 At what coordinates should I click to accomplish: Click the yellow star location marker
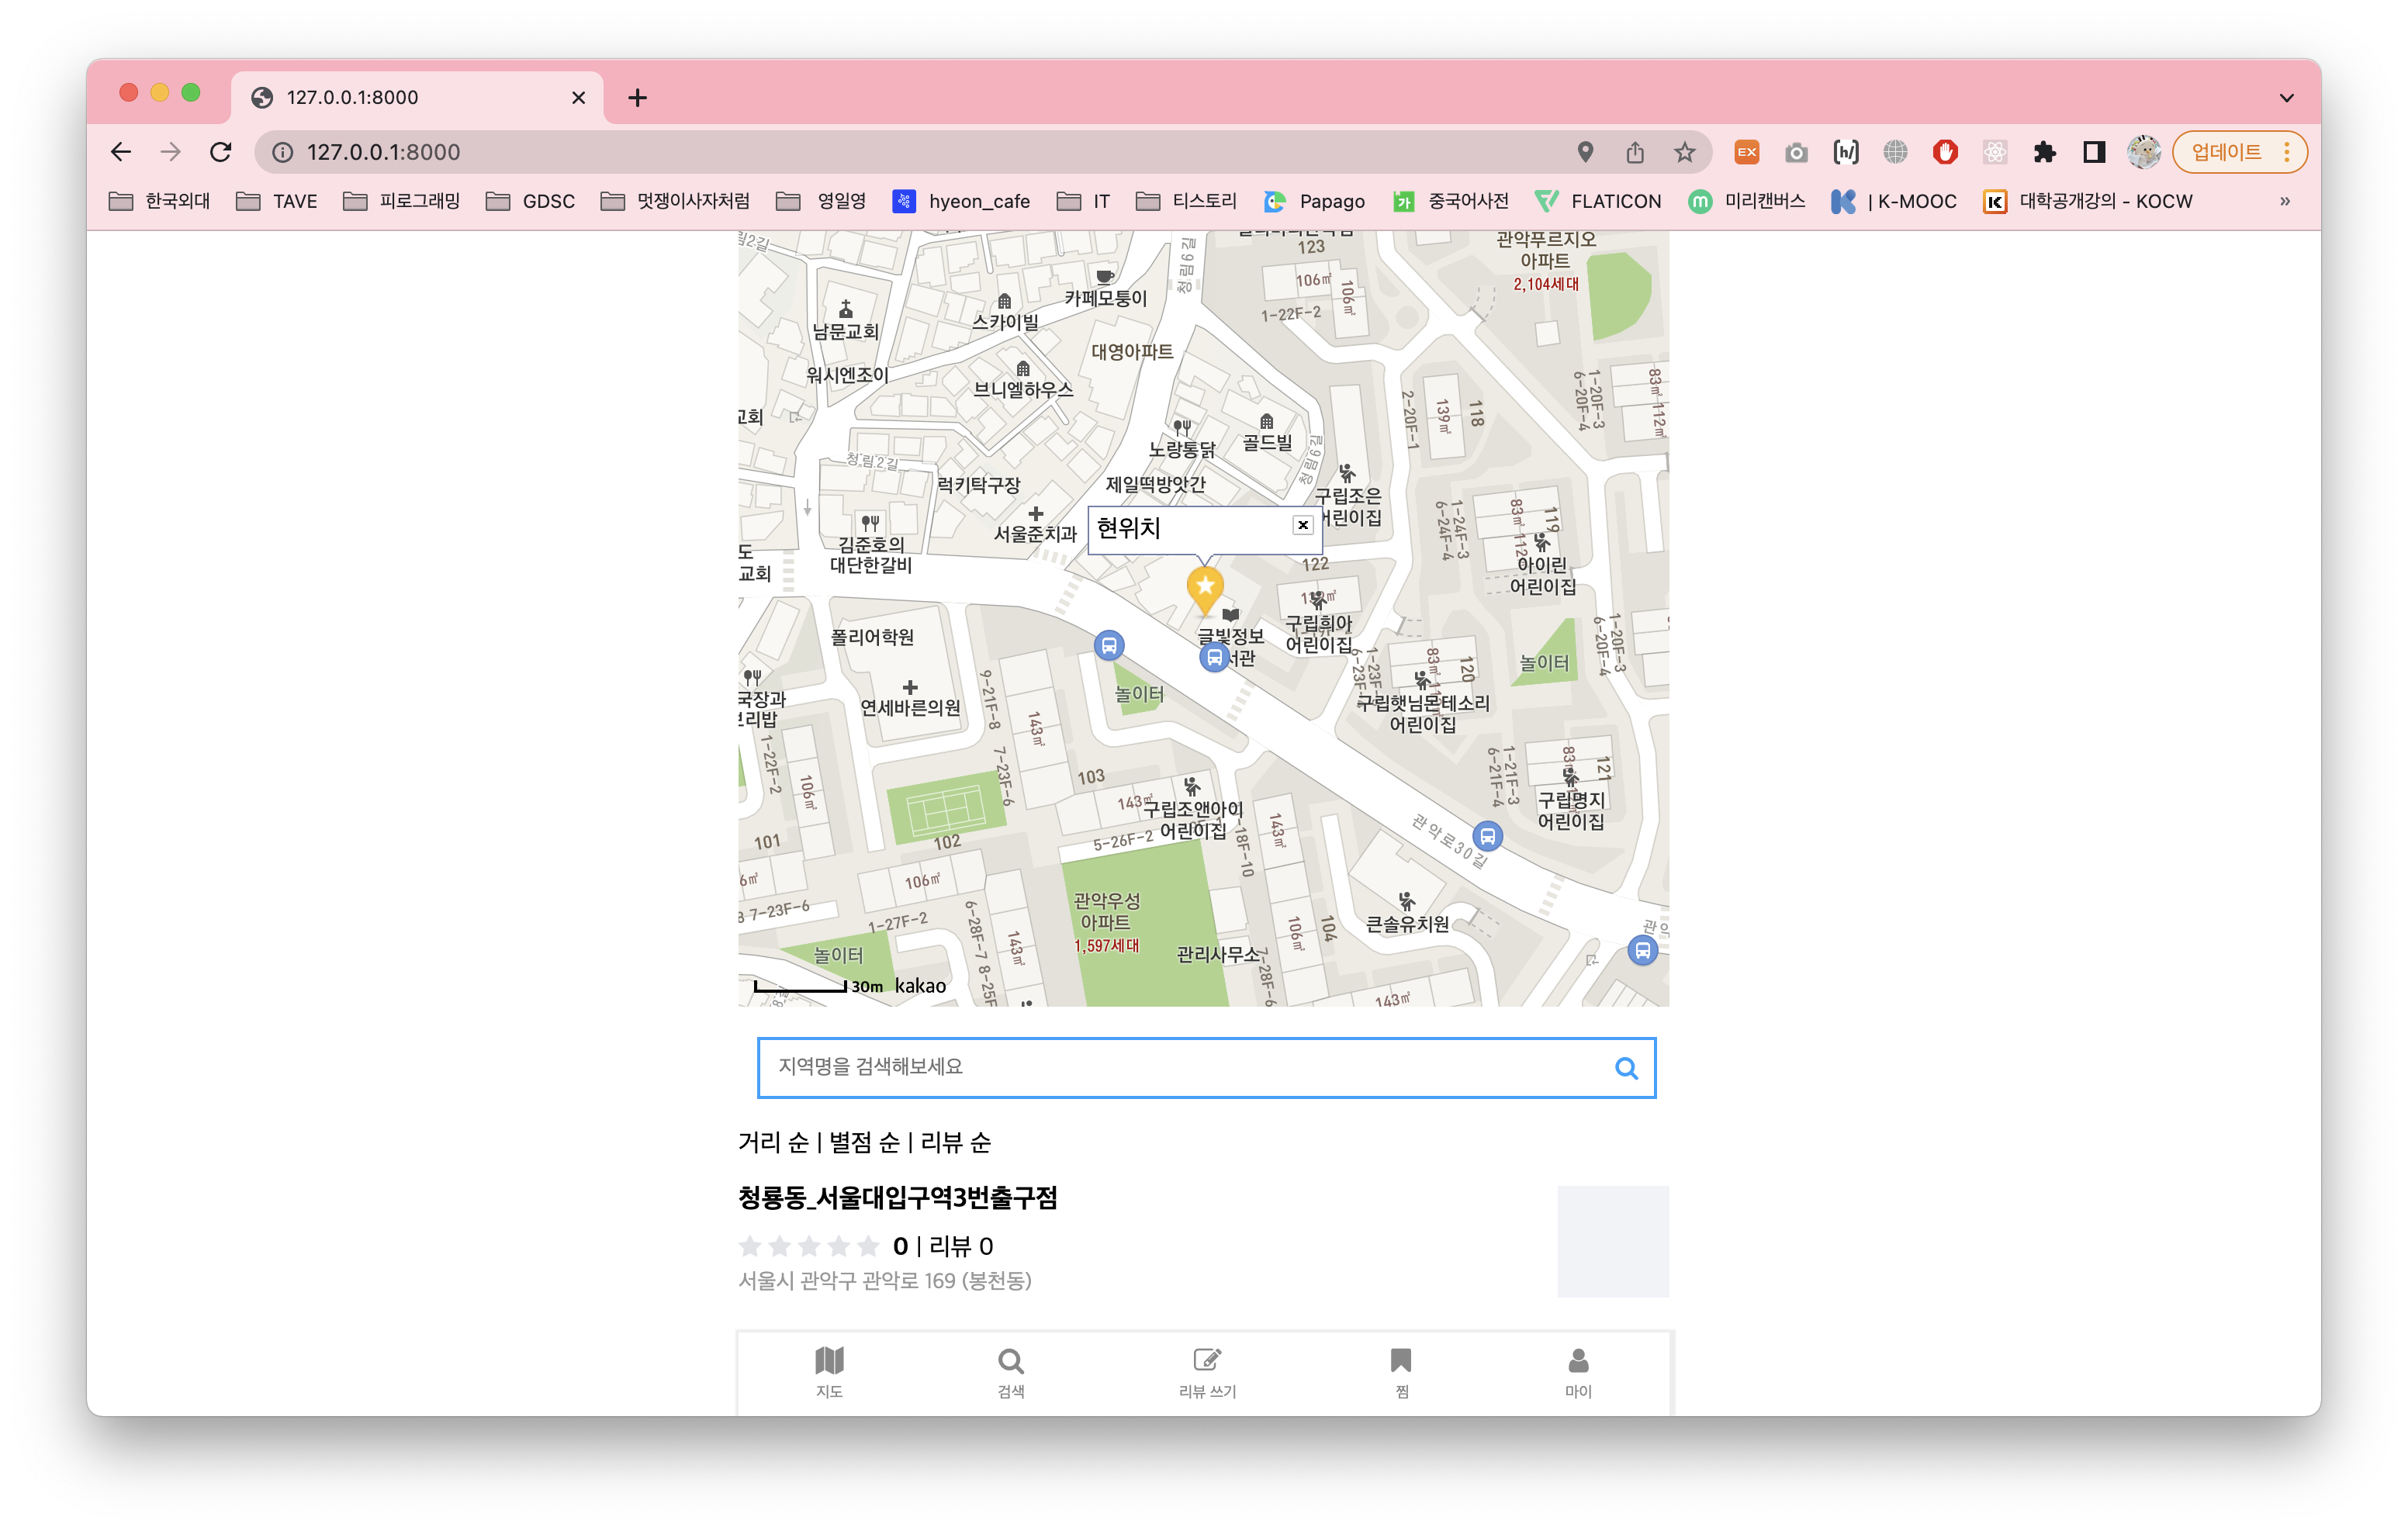1205,587
